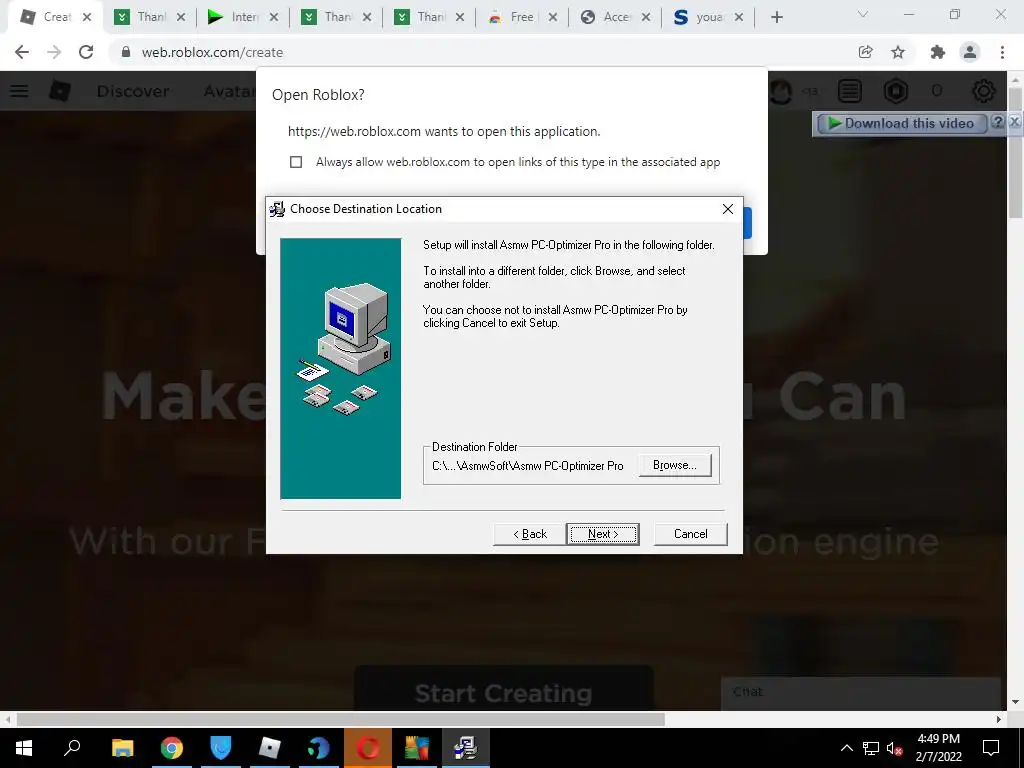Open the Roblox Chat panel
The height and width of the screenshot is (768, 1024).
click(861, 692)
